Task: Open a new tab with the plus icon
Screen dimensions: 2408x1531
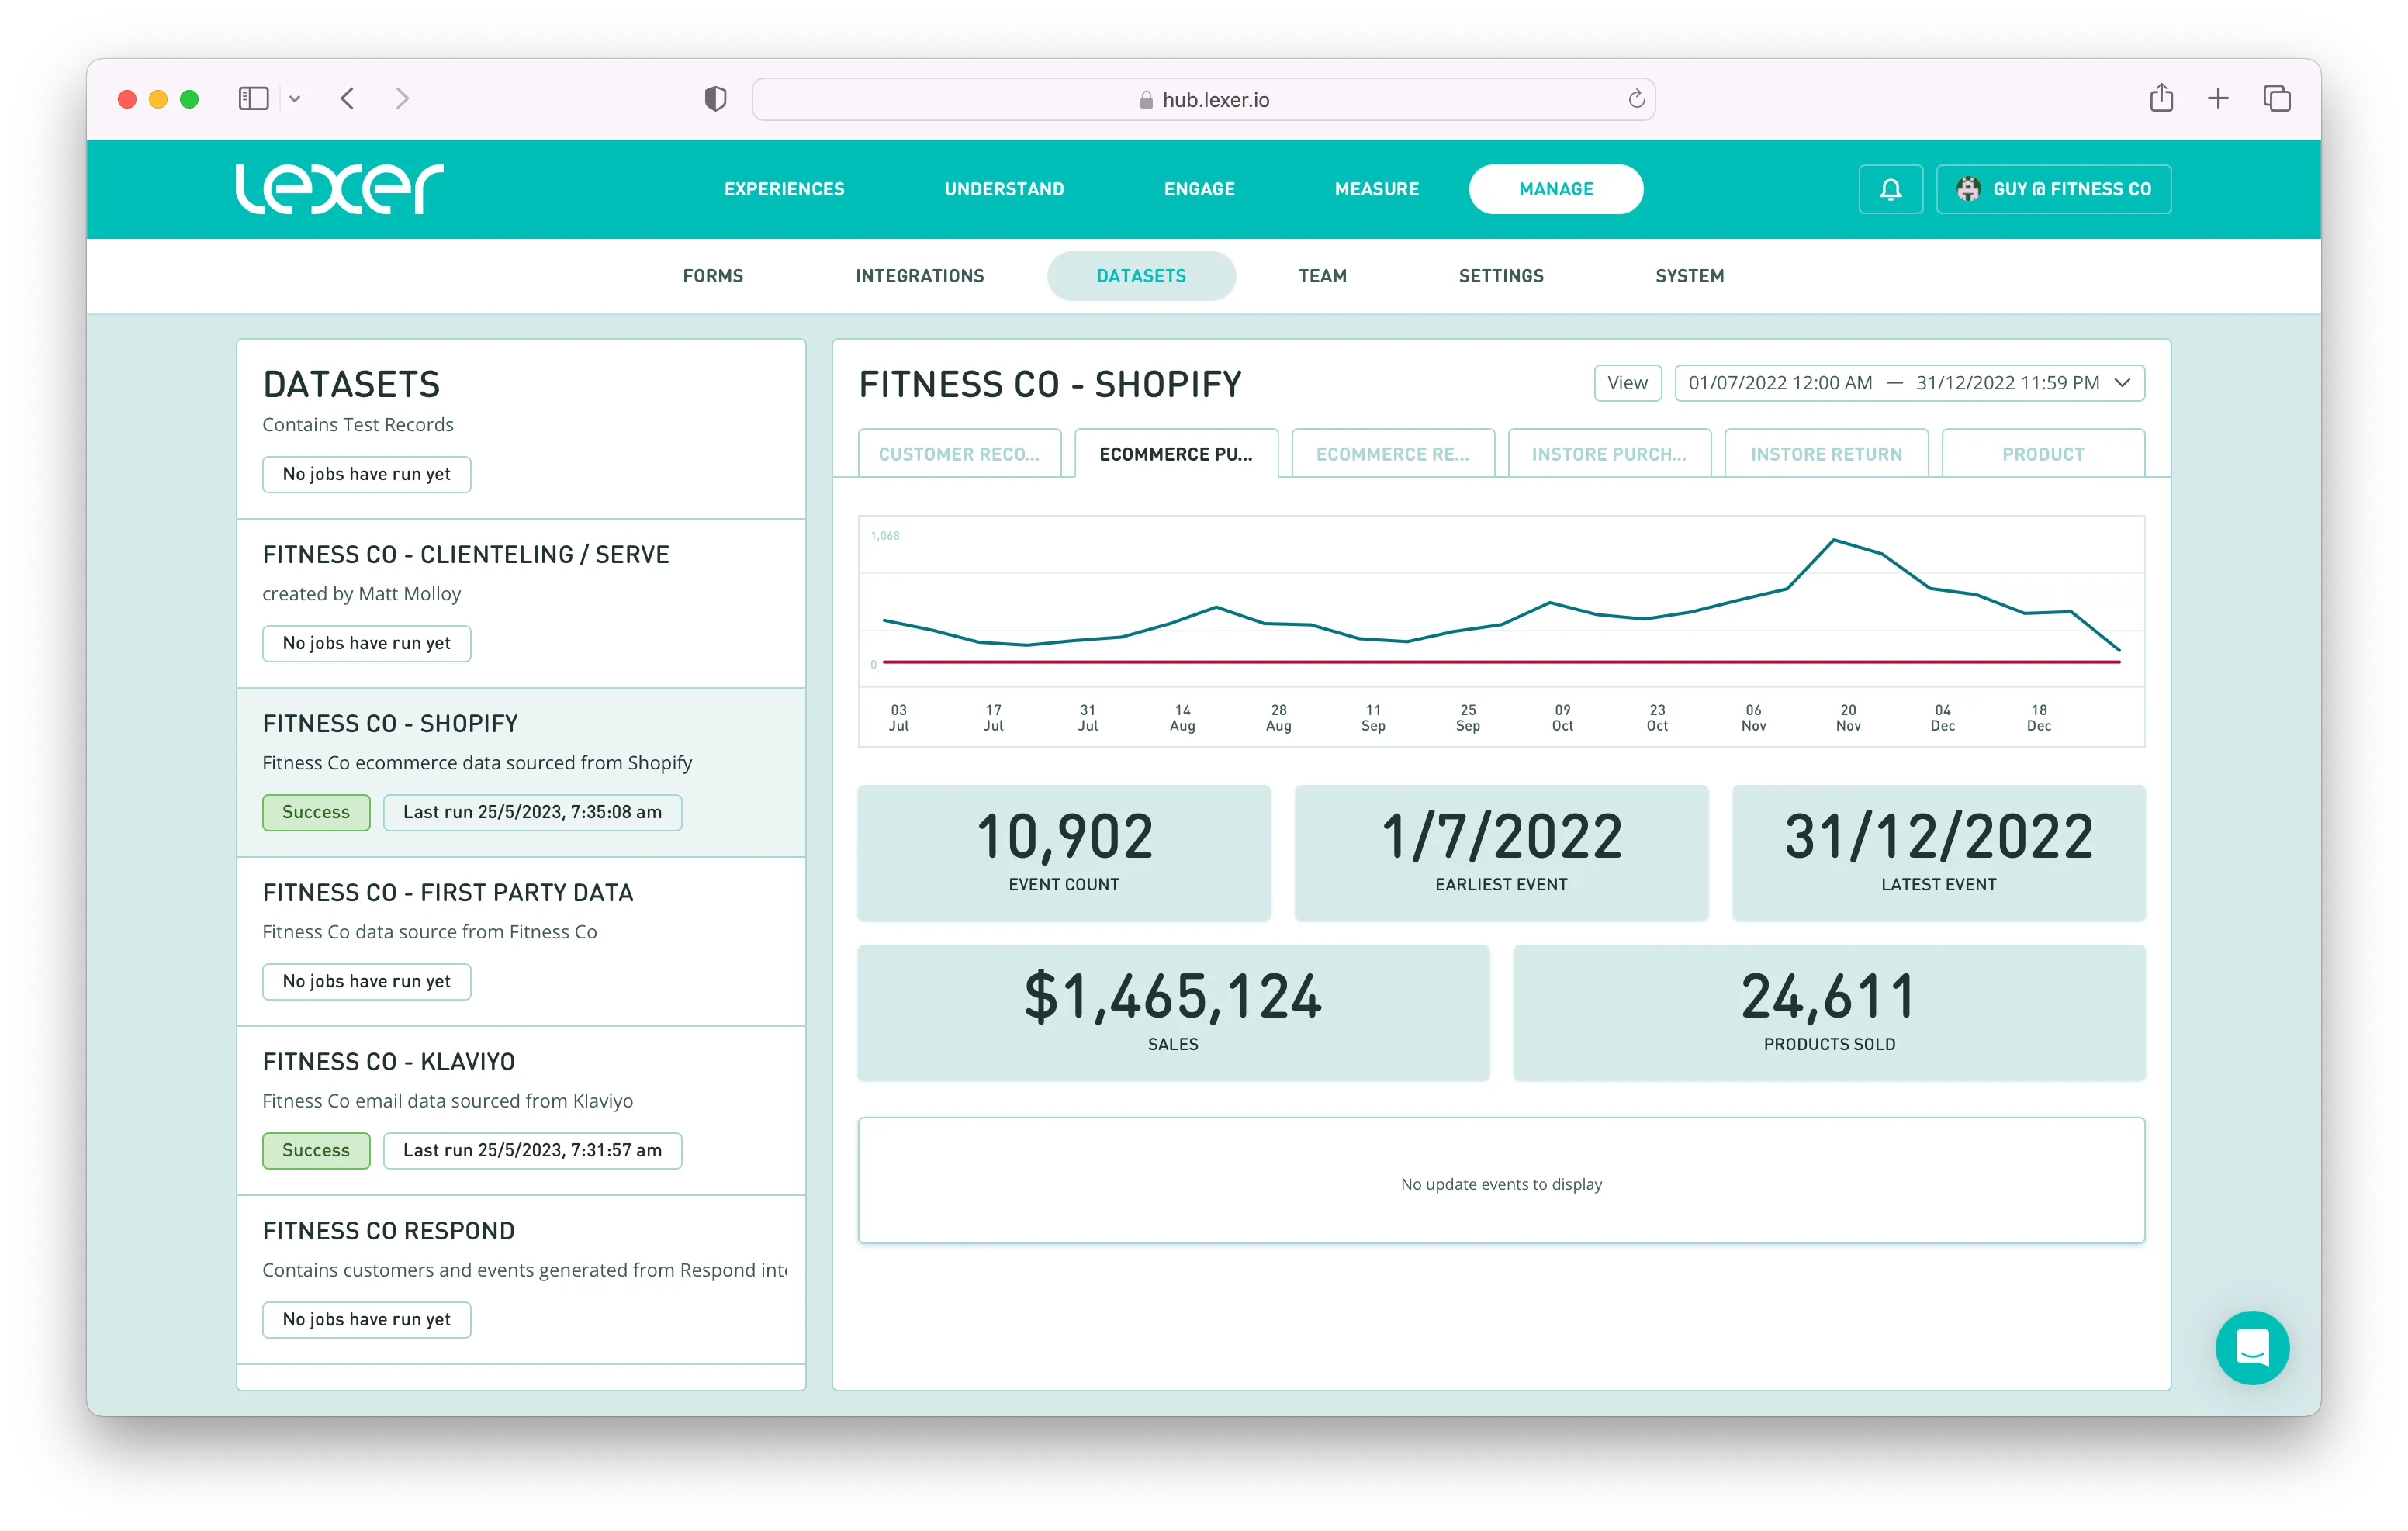Action: (x=2217, y=98)
